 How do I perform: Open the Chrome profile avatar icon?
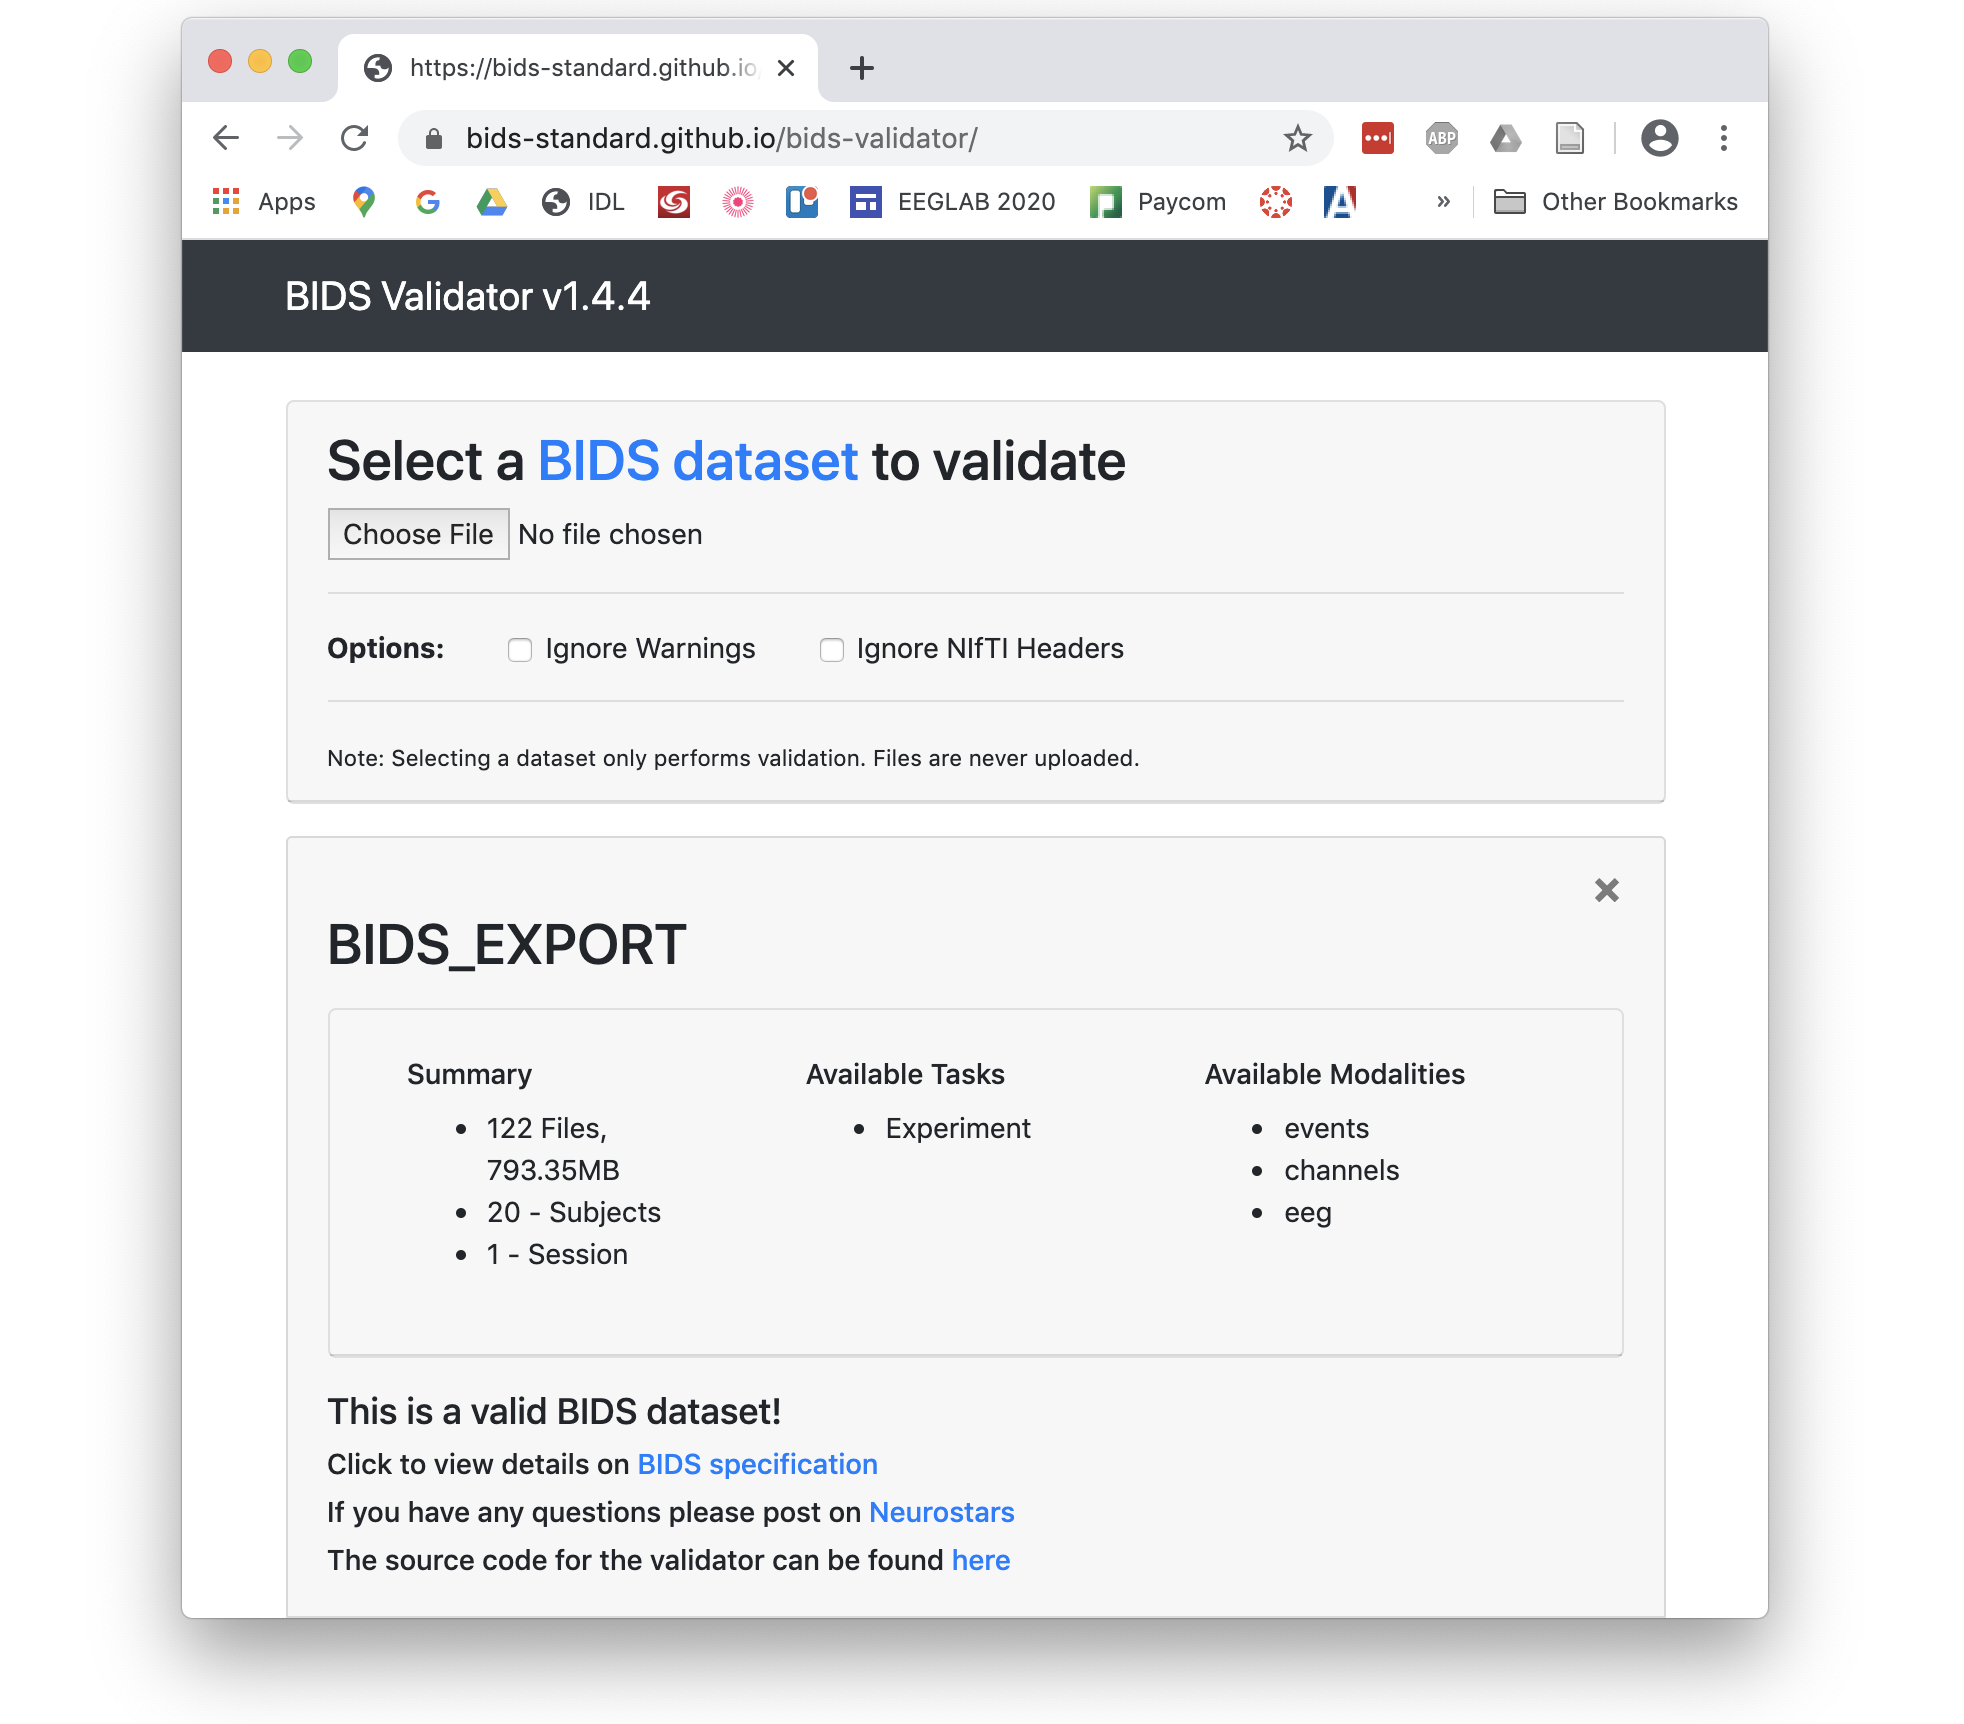[1659, 138]
